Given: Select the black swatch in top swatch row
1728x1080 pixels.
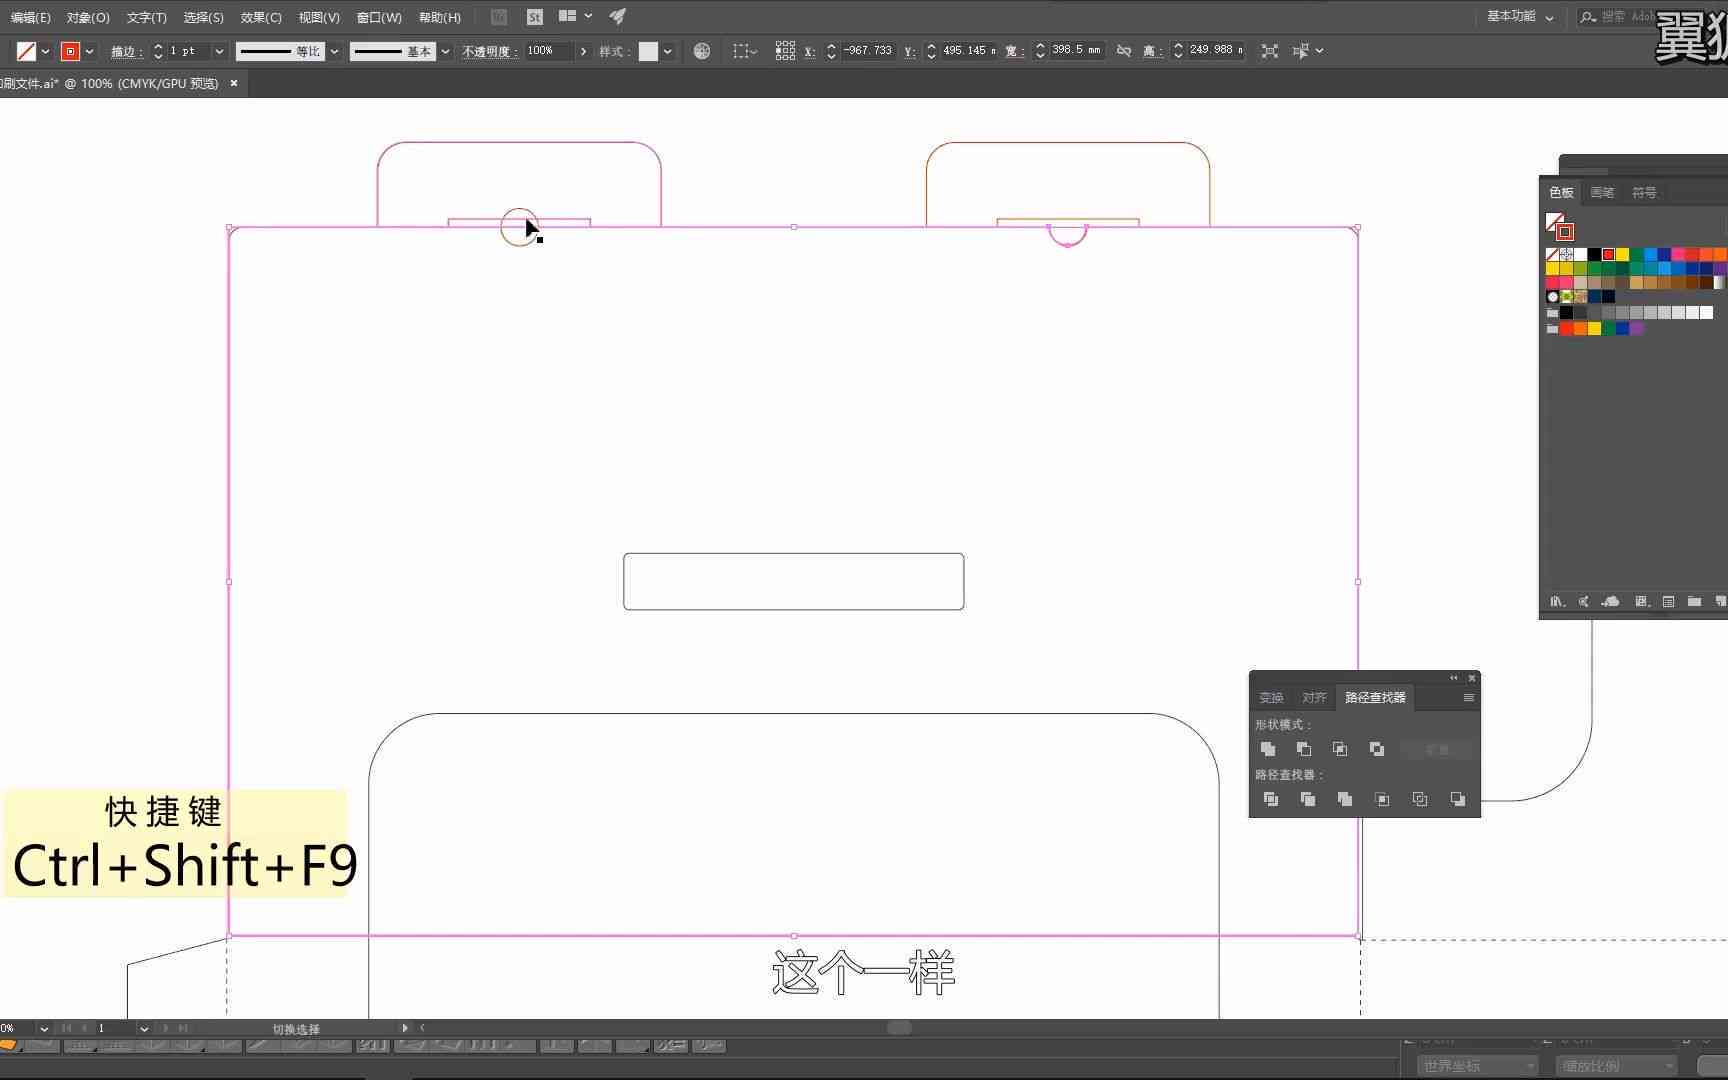Looking at the screenshot, I should [1594, 254].
